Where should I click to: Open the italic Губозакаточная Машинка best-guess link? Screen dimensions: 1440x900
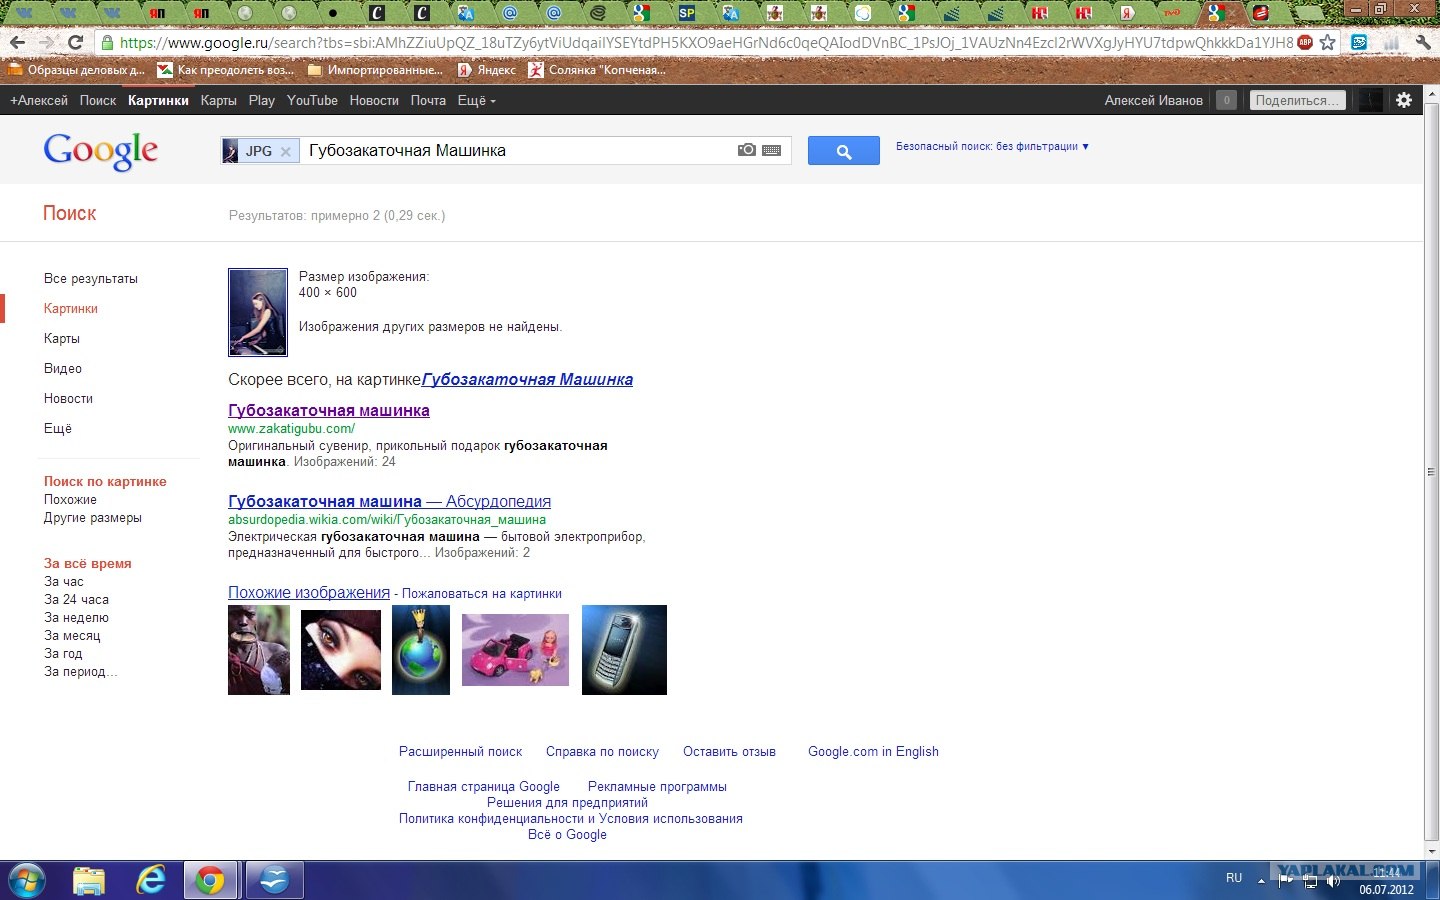pyautogui.click(x=527, y=379)
